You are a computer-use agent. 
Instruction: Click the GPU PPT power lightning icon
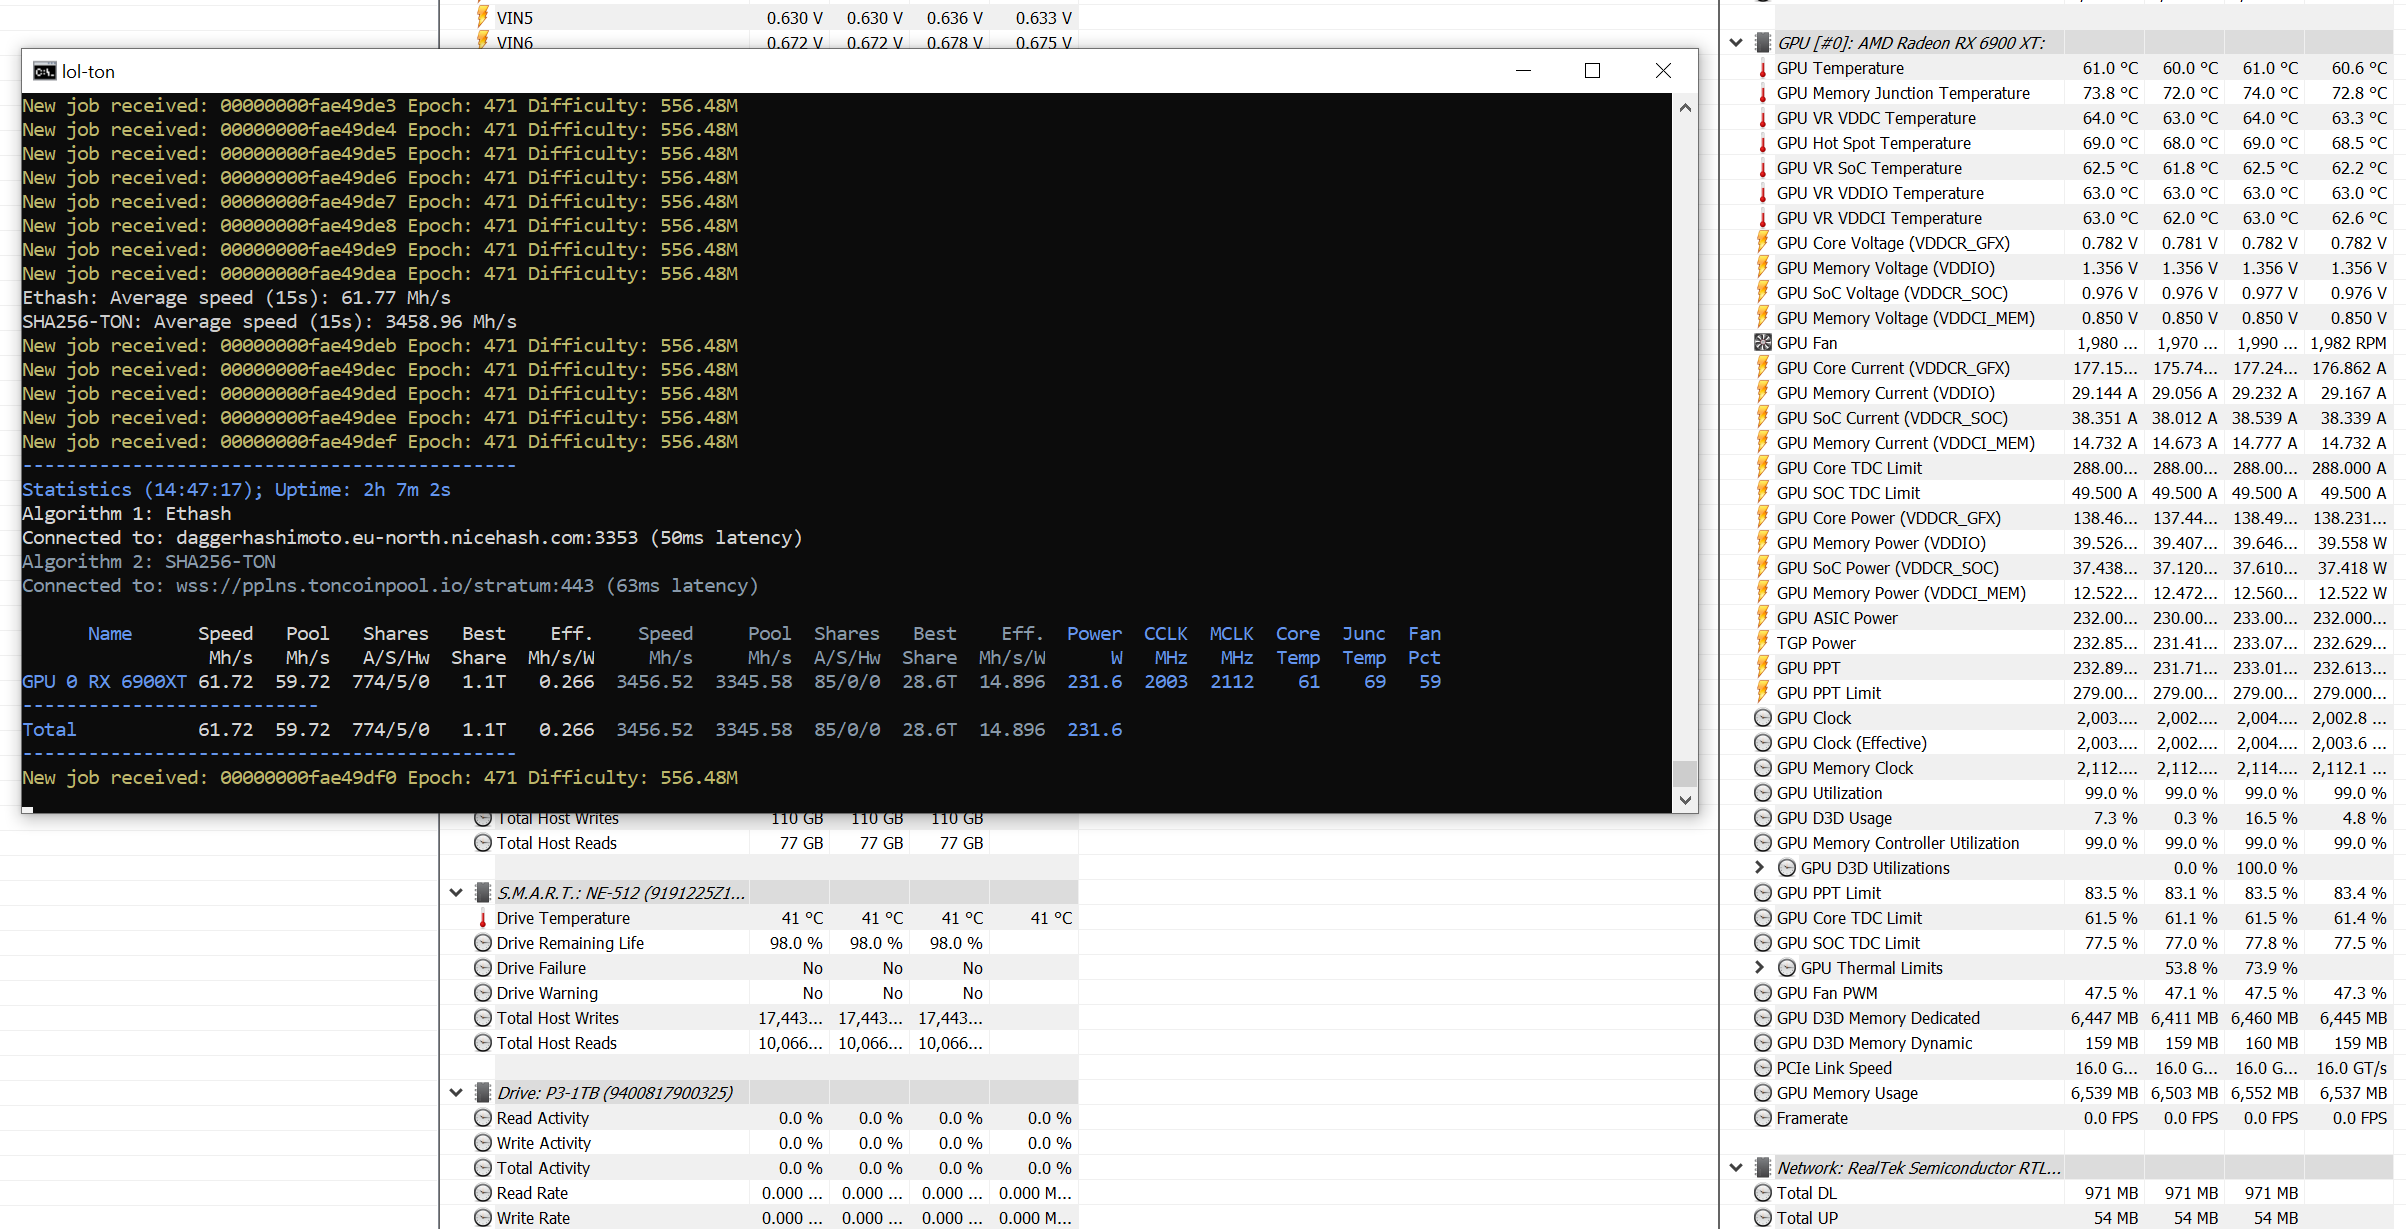(x=1763, y=668)
